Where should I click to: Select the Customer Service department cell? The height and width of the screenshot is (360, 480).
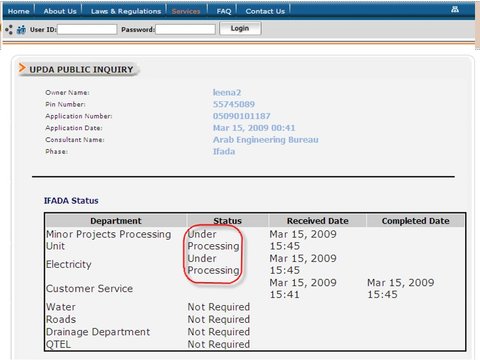tap(89, 288)
